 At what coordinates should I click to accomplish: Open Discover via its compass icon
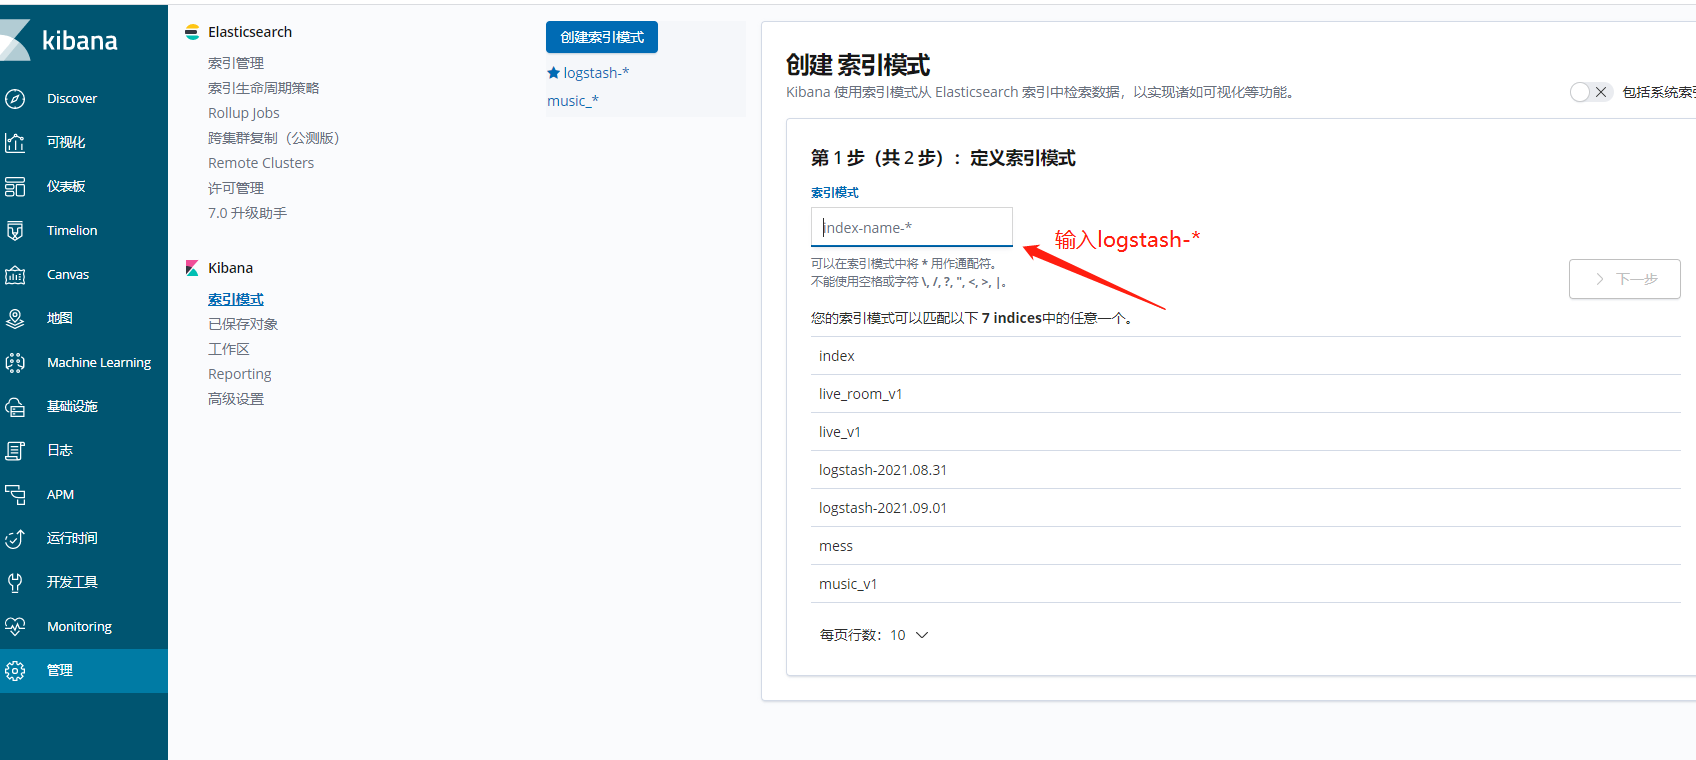(15, 98)
